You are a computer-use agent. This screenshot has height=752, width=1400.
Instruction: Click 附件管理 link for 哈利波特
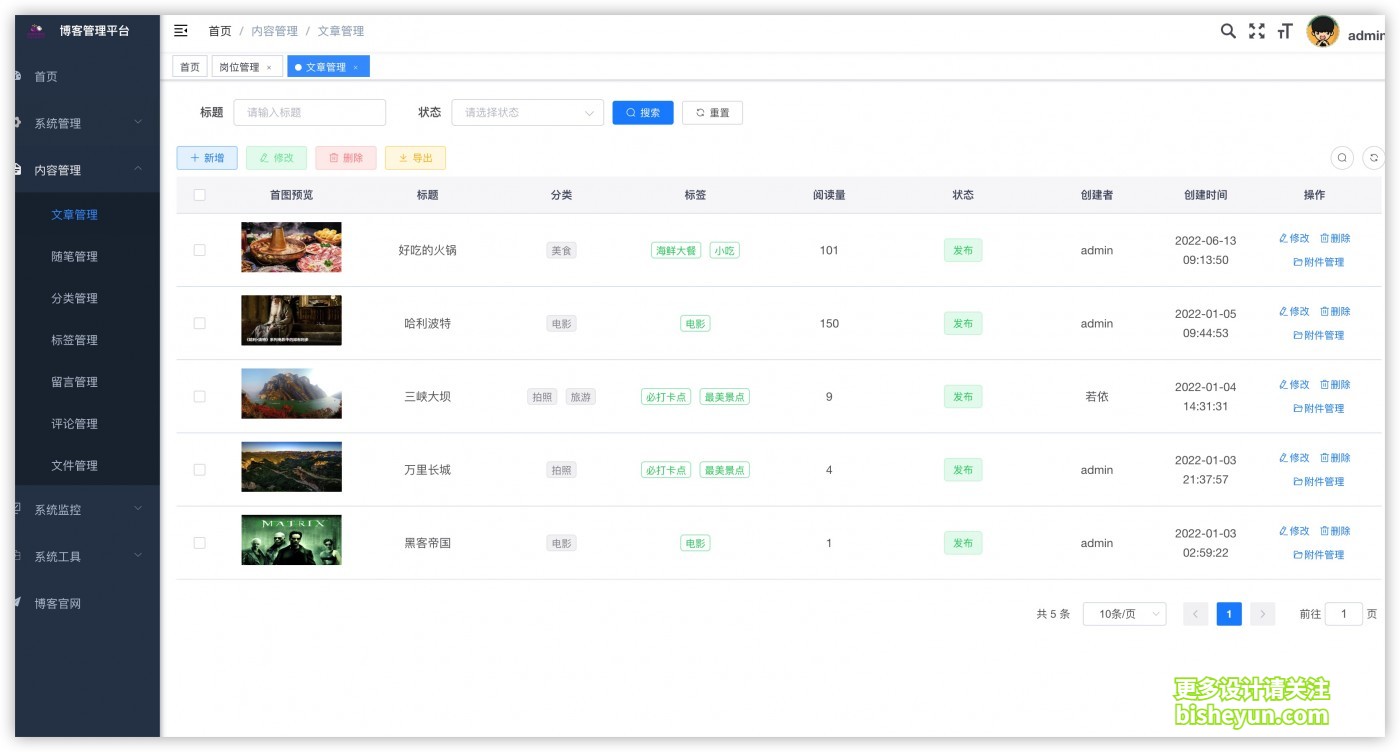(1318, 335)
